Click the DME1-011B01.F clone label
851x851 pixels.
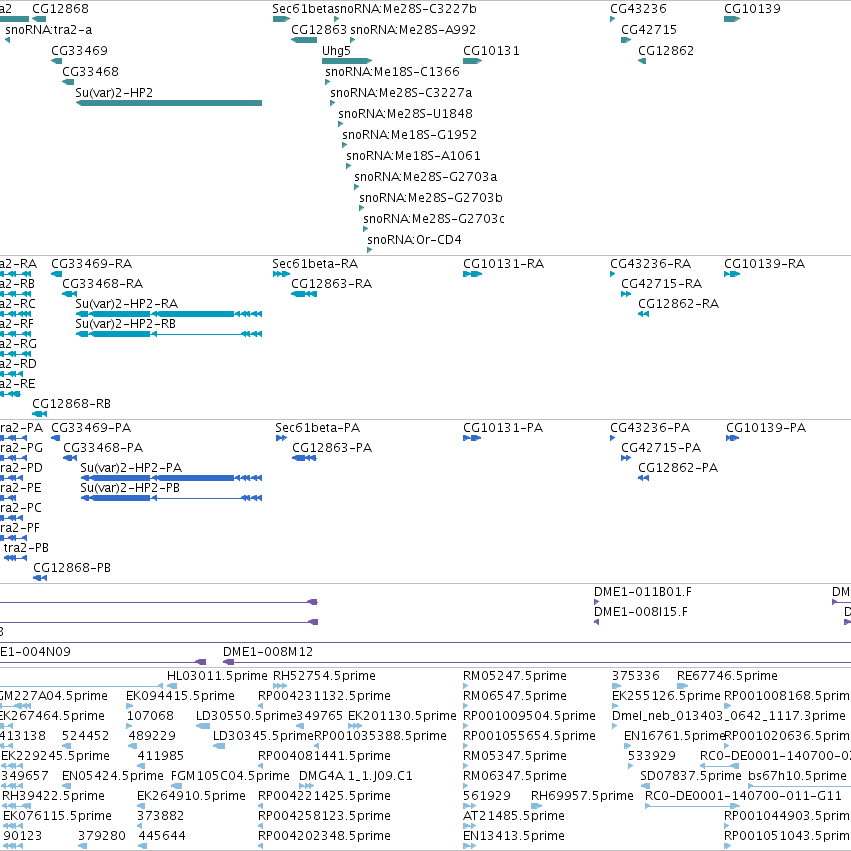click(643, 592)
